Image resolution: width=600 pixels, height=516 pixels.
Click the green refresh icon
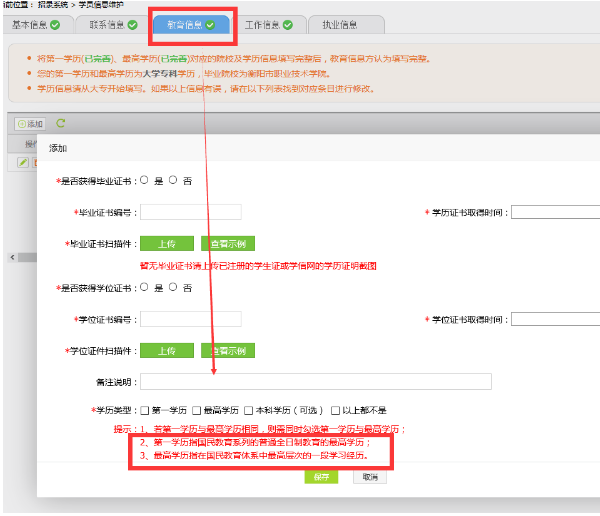(60, 123)
